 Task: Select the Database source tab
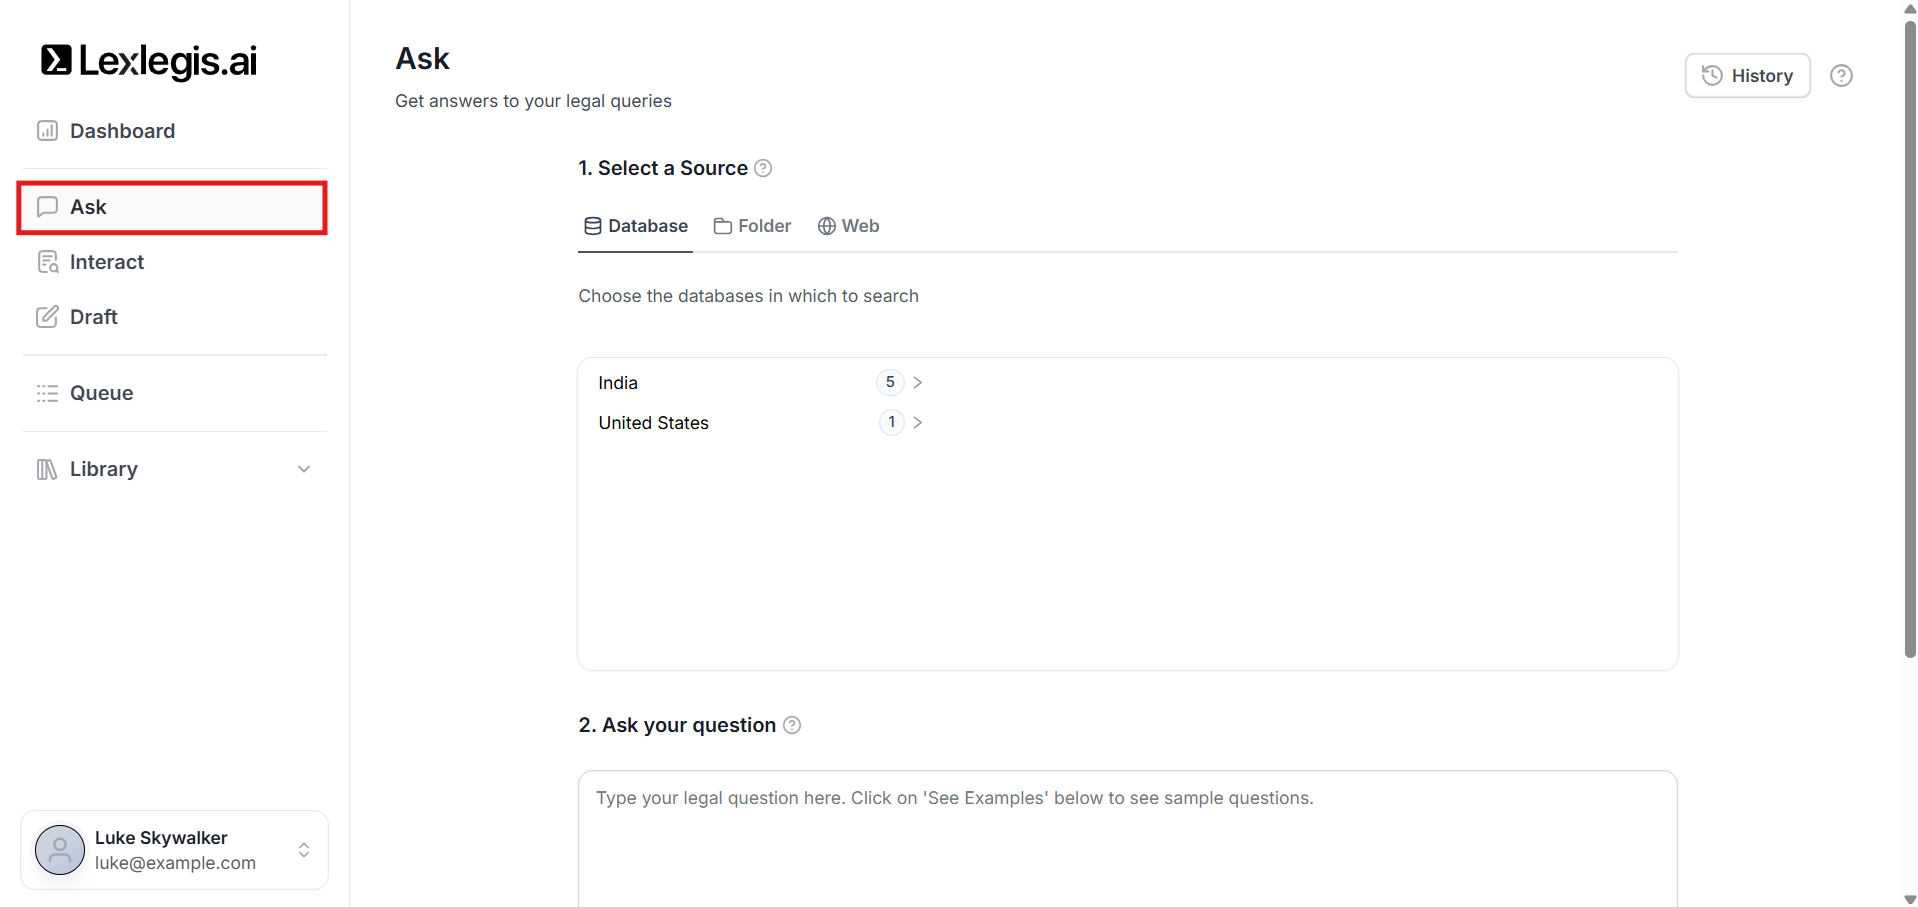636,226
